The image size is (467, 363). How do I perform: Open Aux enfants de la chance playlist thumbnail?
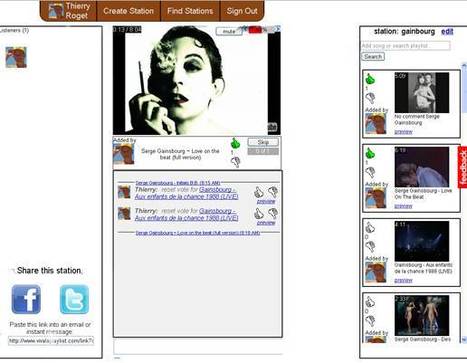[422, 241]
